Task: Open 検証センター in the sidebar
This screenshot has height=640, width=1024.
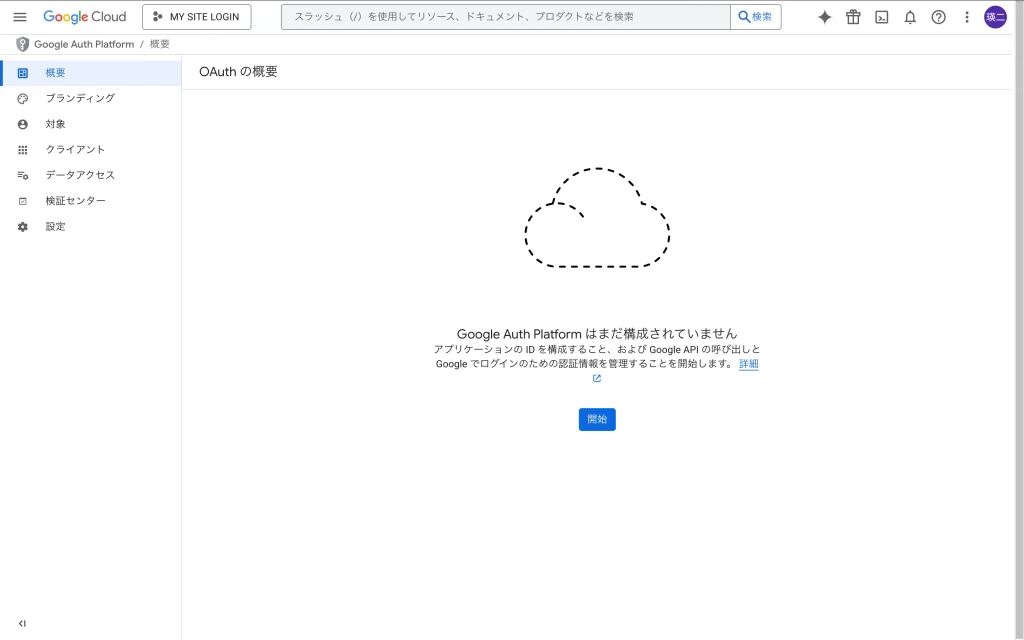Action: pyautogui.click(x=75, y=201)
